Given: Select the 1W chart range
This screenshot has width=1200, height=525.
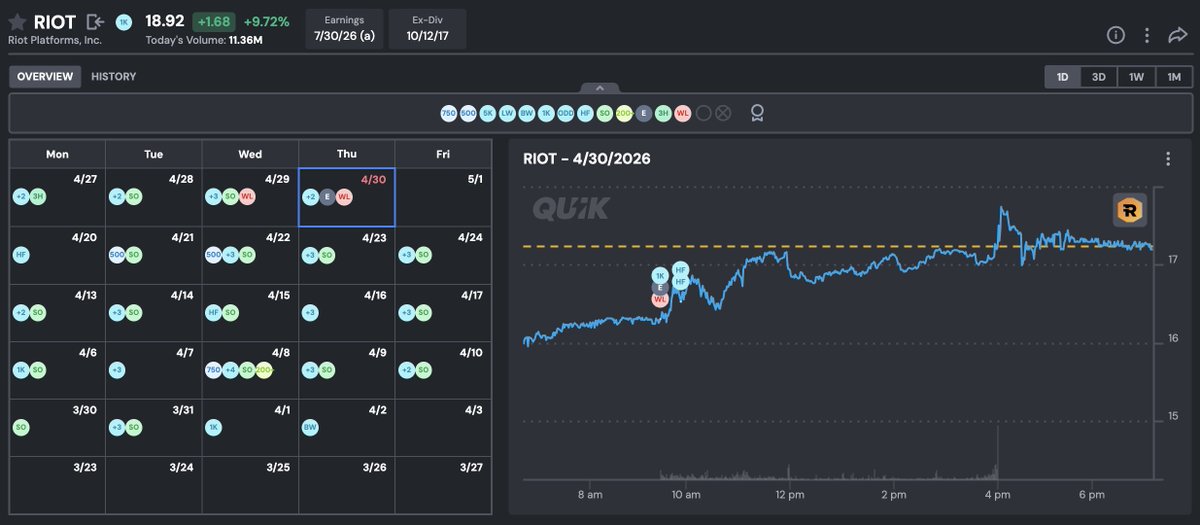Looking at the screenshot, I should [x=1136, y=77].
